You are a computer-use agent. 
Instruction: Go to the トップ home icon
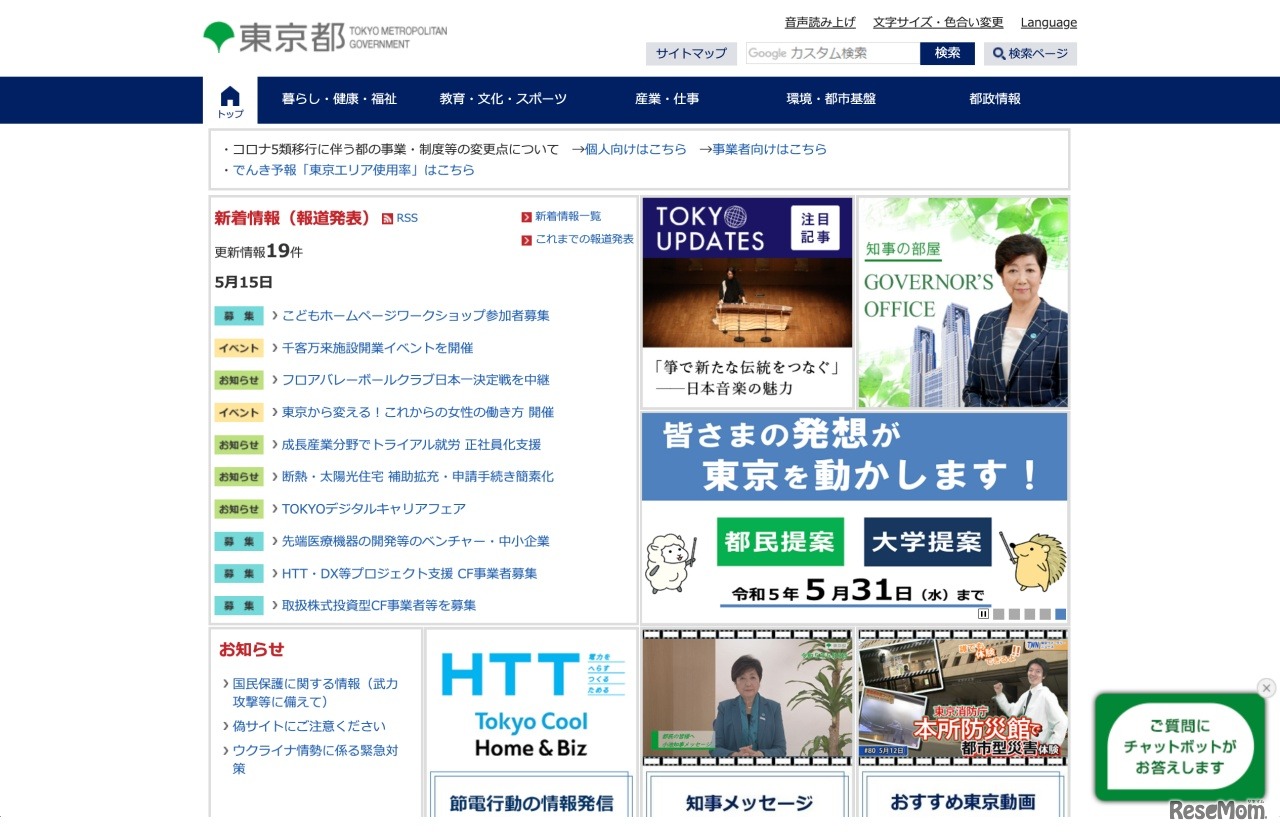pyautogui.click(x=230, y=101)
